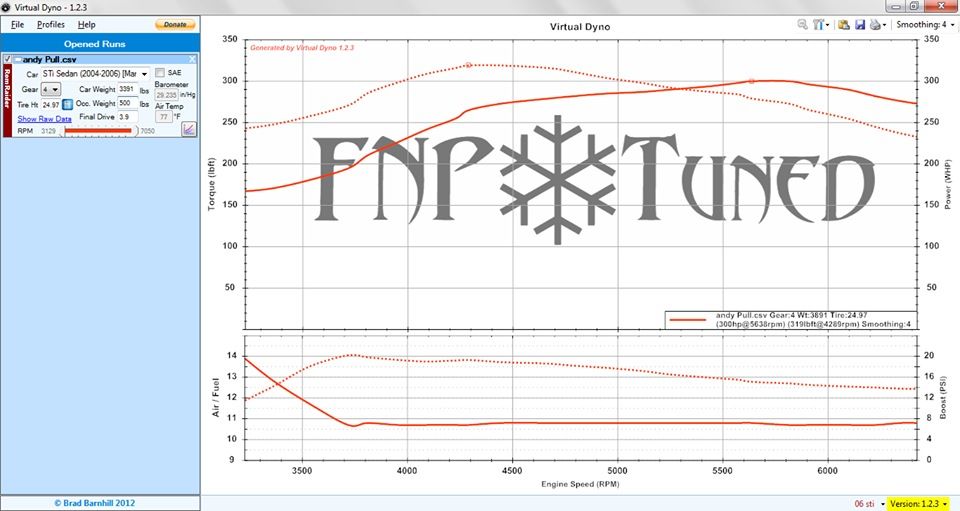The width and height of the screenshot is (960, 511).
Task: Open the tire height calculator icon
Action: click(67, 105)
